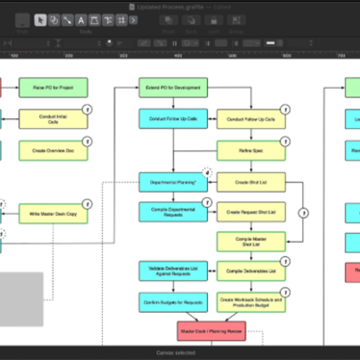Select the Selection arrow tool
The height and width of the screenshot is (360, 360).
[x=40, y=20]
